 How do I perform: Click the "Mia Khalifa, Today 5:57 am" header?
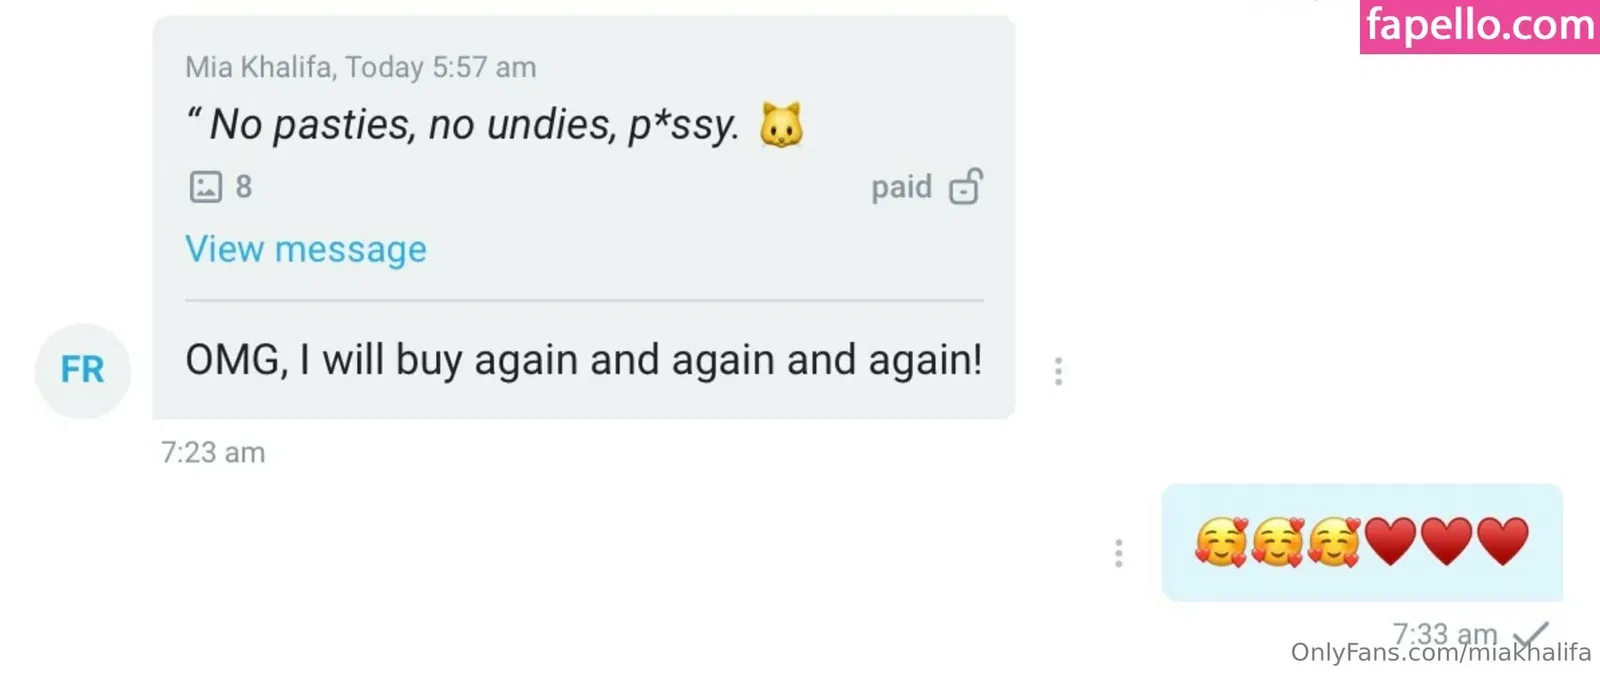361,67
